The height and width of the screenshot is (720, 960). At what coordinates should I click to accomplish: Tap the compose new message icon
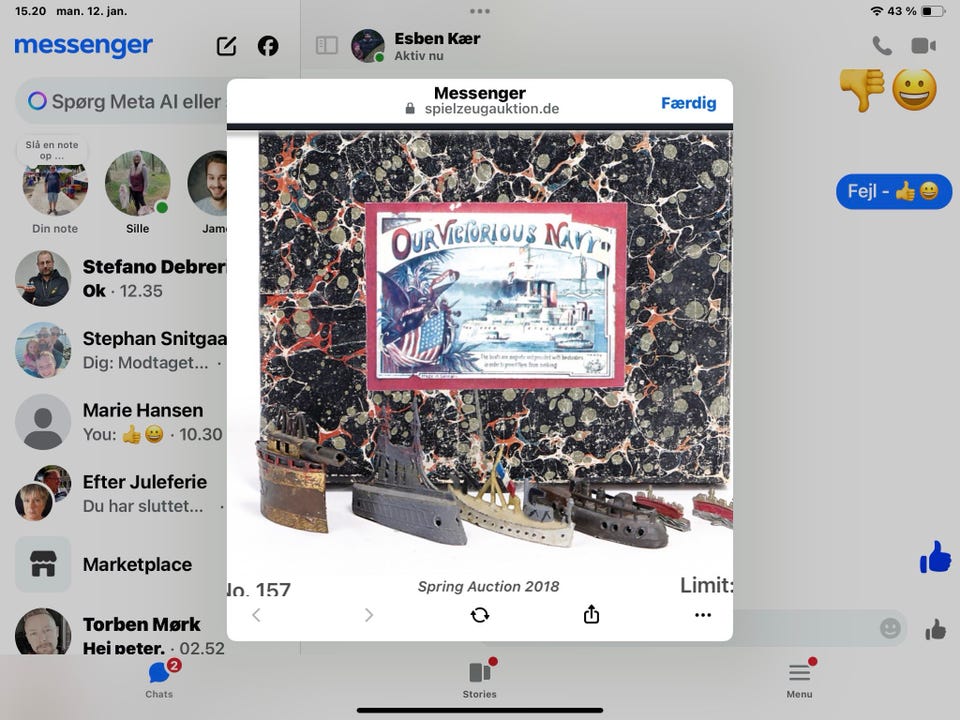pyautogui.click(x=227, y=46)
